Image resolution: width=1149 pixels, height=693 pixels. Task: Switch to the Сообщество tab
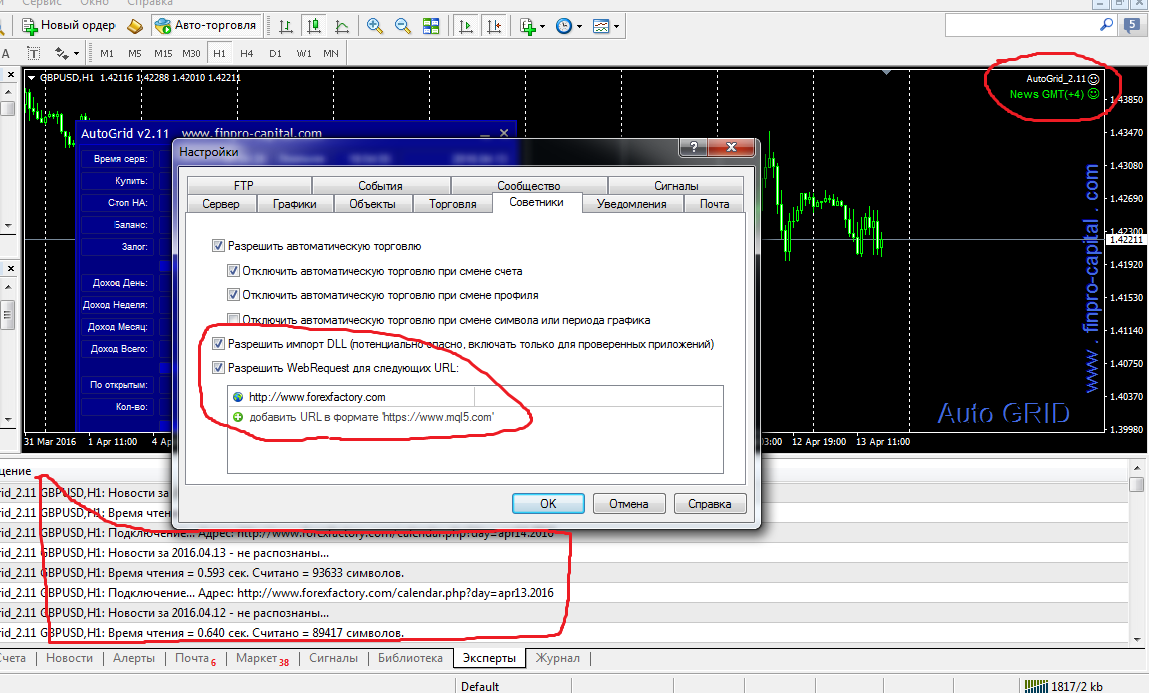tap(528, 185)
